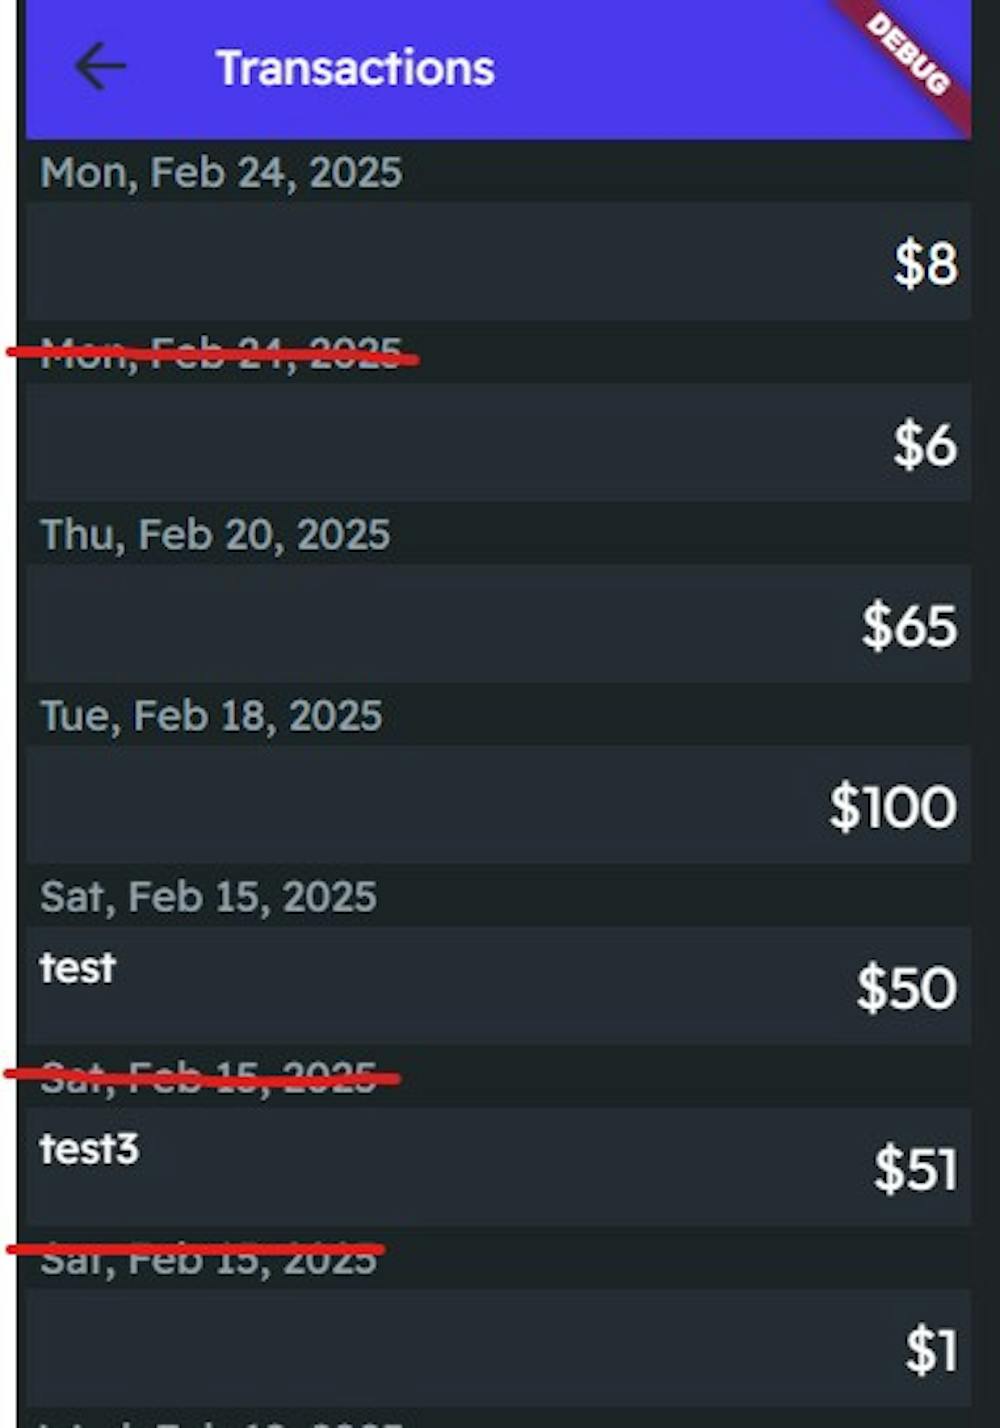Image resolution: width=1000 pixels, height=1428 pixels.
Task: Click the $50 amount
Action: point(906,988)
